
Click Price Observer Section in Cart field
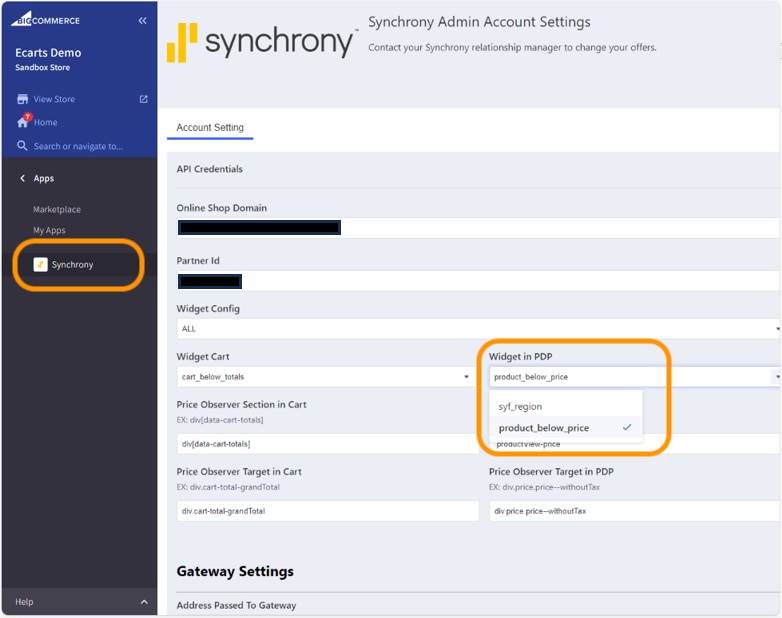pos(328,443)
